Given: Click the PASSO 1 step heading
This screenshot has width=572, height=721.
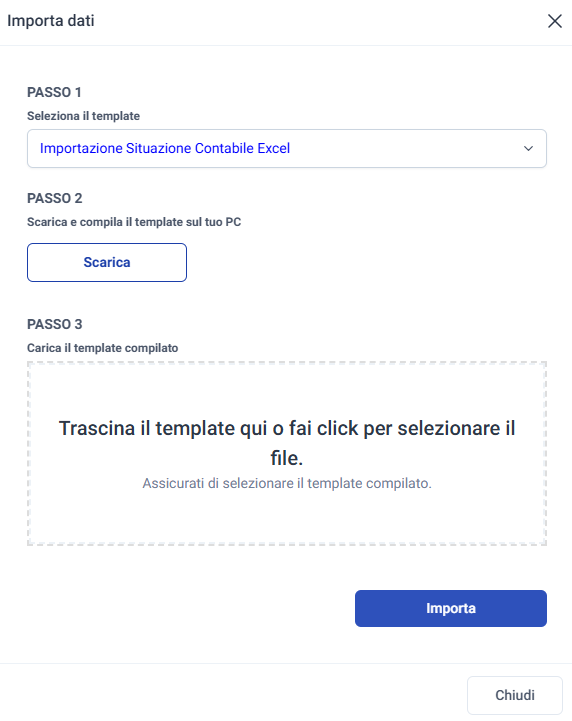Looking at the screenshot, I should click(x=54, y=92).
